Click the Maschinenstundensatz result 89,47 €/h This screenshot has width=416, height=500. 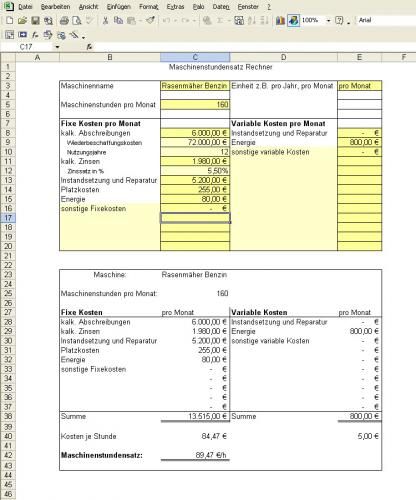[x=195, y=455]
